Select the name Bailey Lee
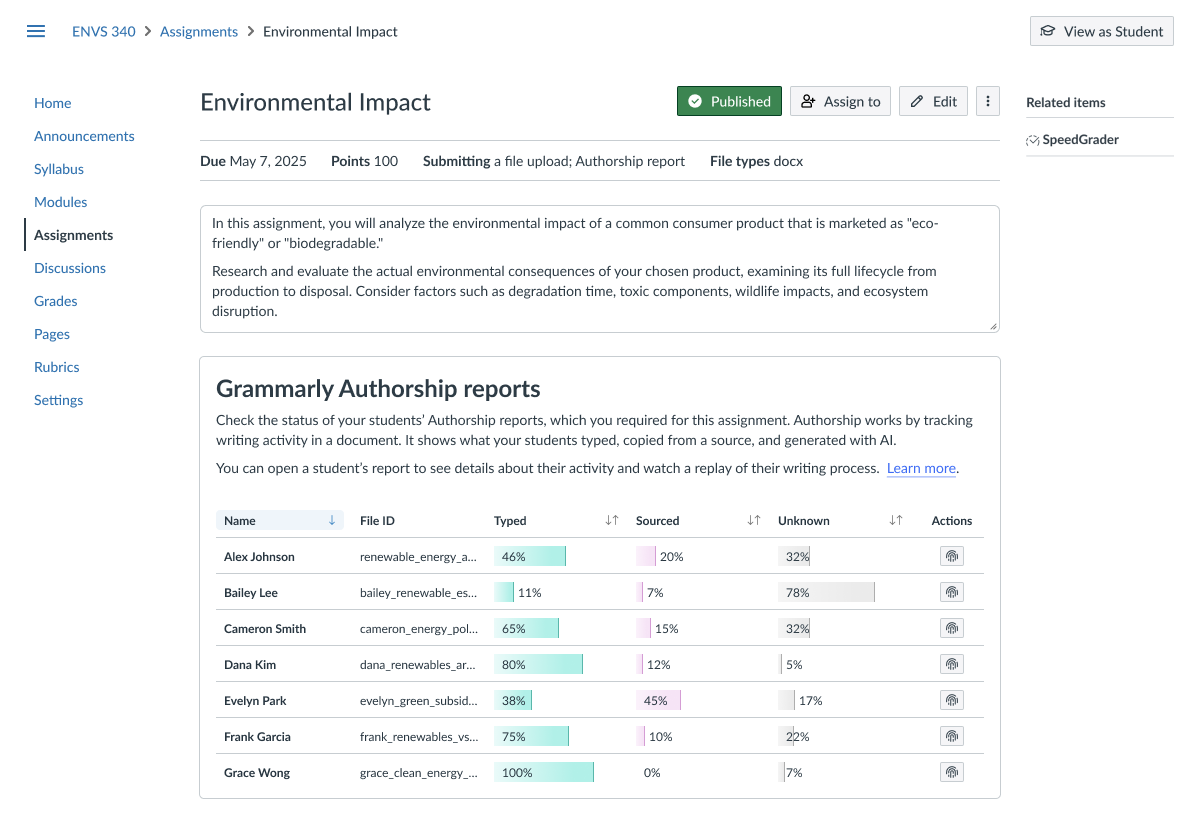The image size is (1198, 832). coord(251,593)
